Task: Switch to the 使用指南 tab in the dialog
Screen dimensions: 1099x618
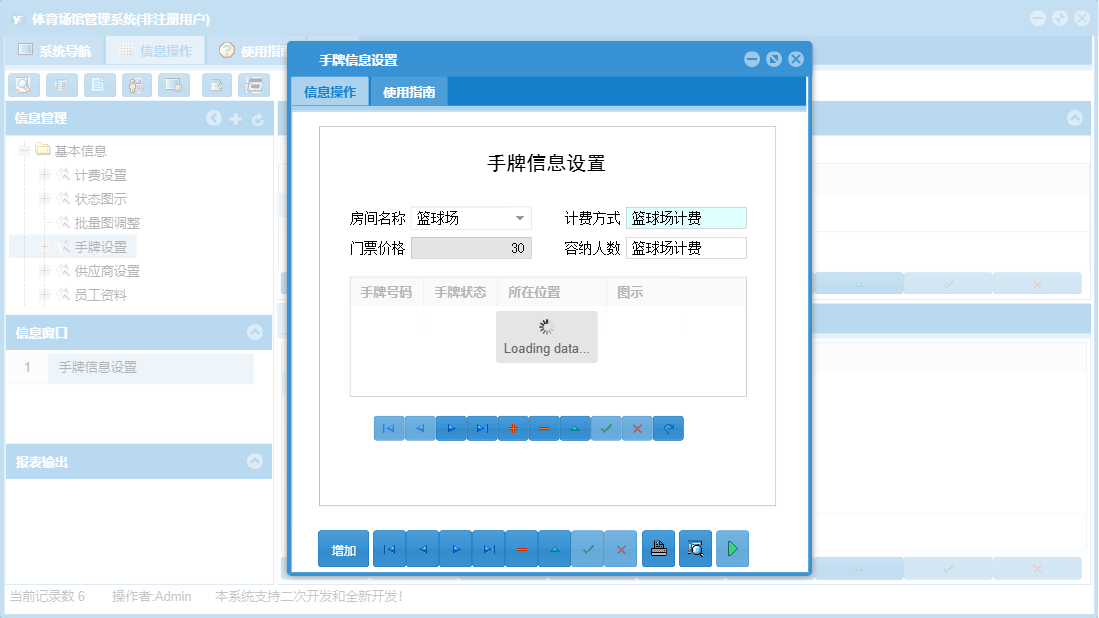Action: (x=408, y=90)
